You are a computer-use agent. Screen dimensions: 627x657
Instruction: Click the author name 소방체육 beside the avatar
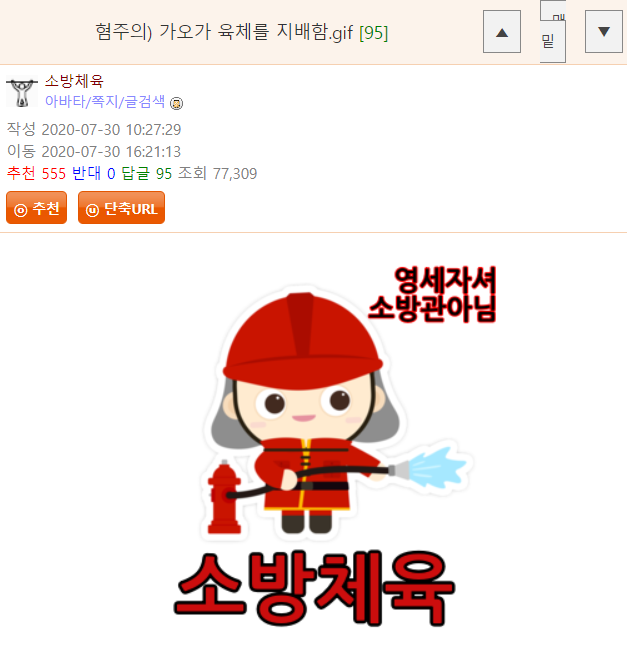pos(74,80)
